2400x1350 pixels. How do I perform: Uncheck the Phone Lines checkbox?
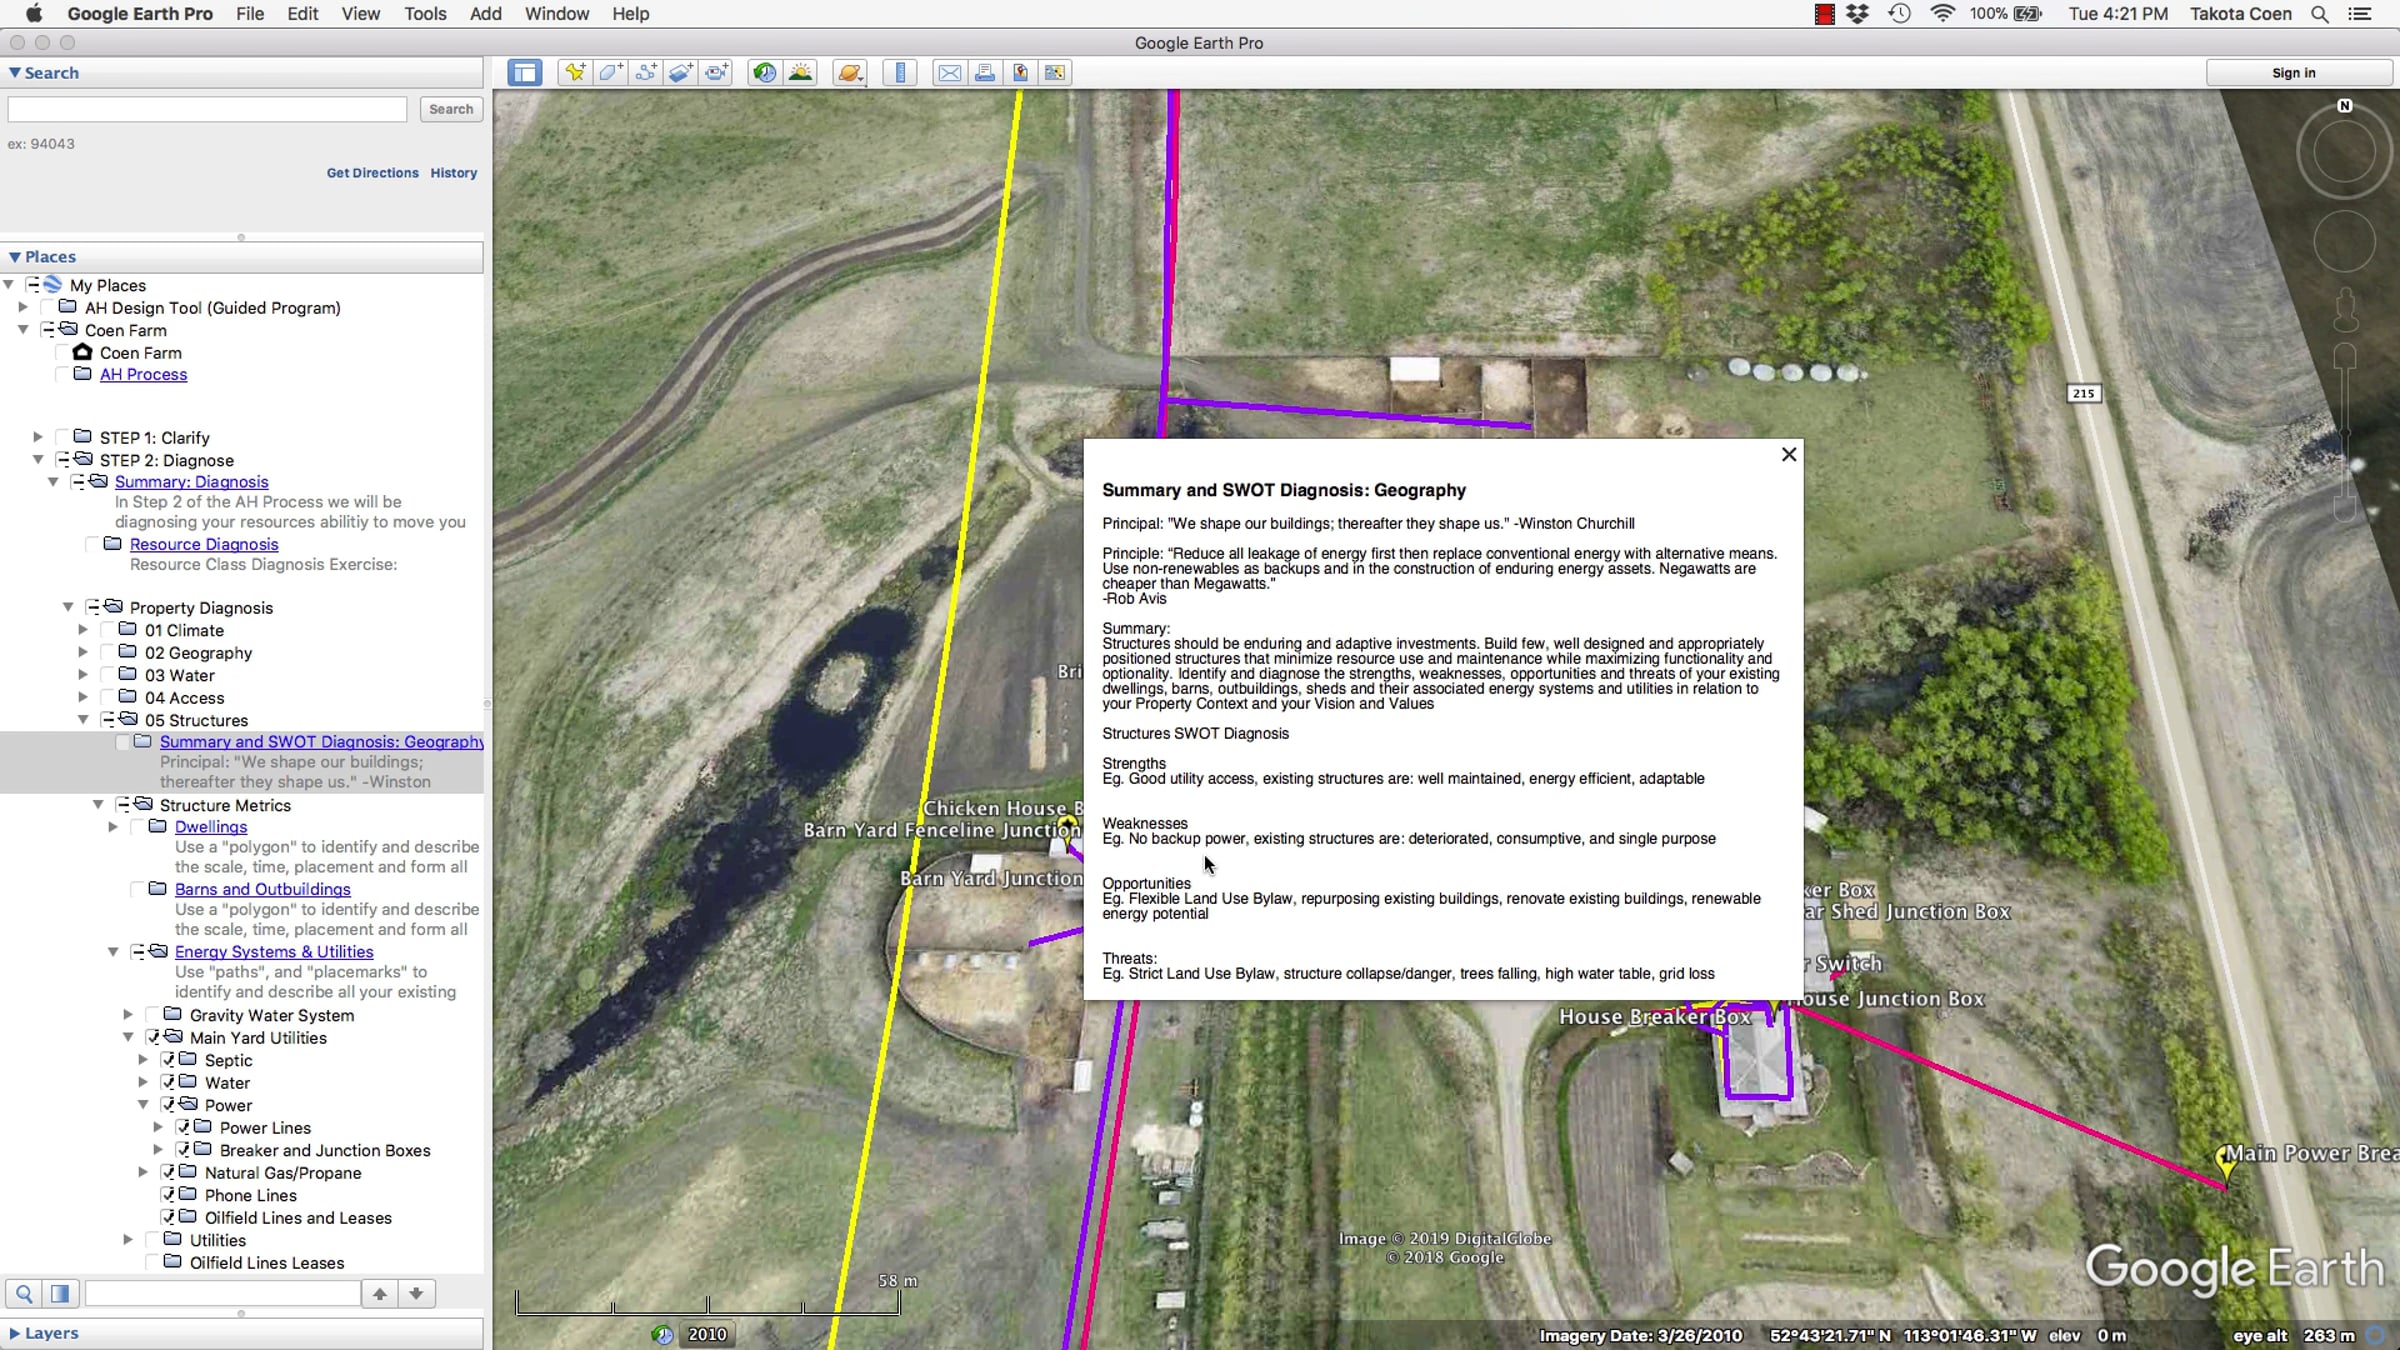pyautogui.click(x=168, y=1195)
